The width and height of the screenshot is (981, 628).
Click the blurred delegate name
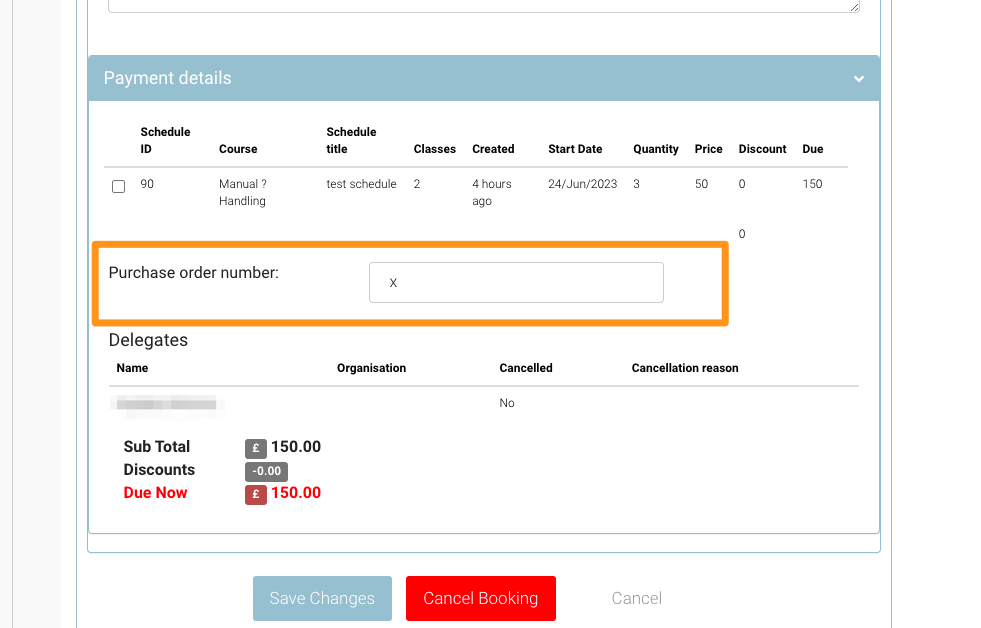pos(166,403)
